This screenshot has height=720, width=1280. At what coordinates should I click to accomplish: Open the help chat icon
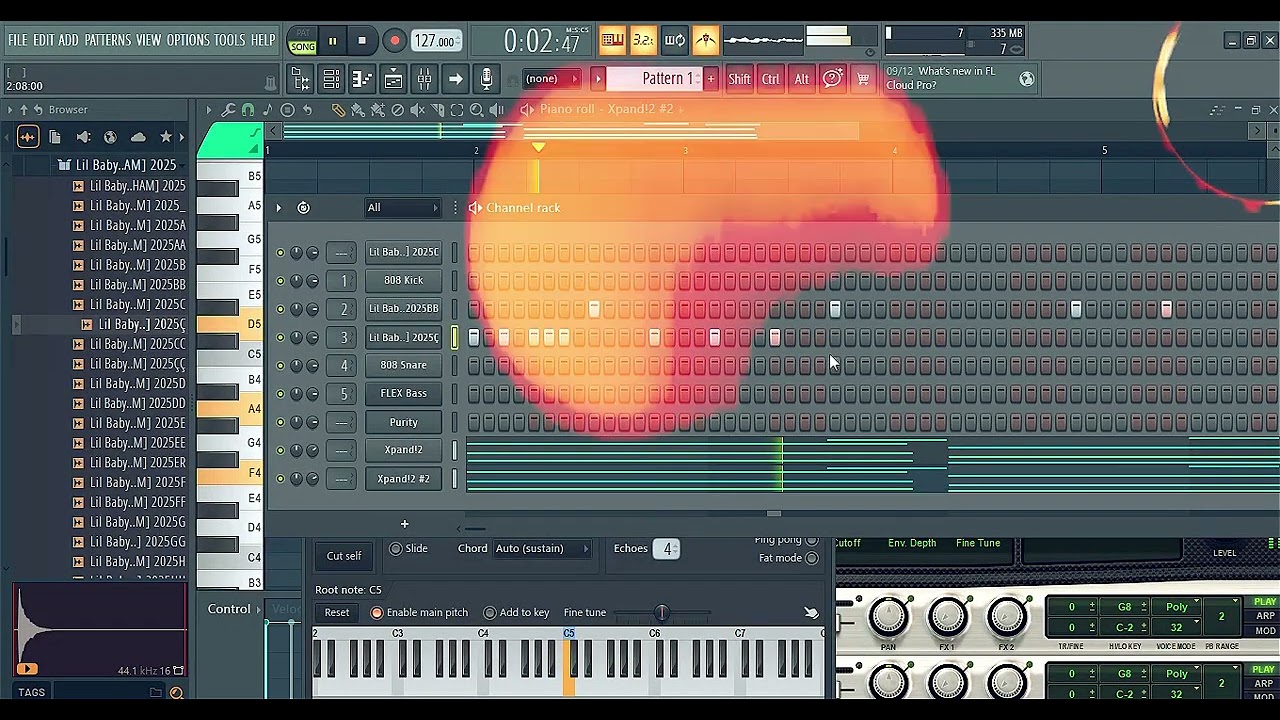click(x=832, y=79)
